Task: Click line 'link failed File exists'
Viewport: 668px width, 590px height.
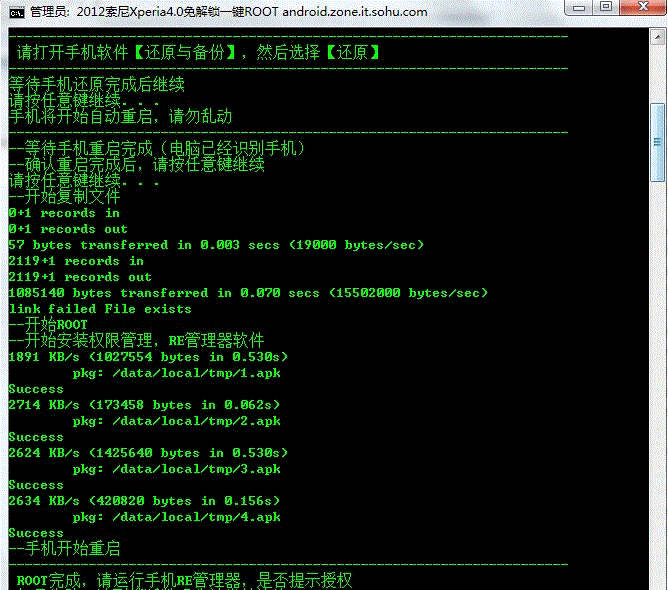Action: click(x=100, y=309)
